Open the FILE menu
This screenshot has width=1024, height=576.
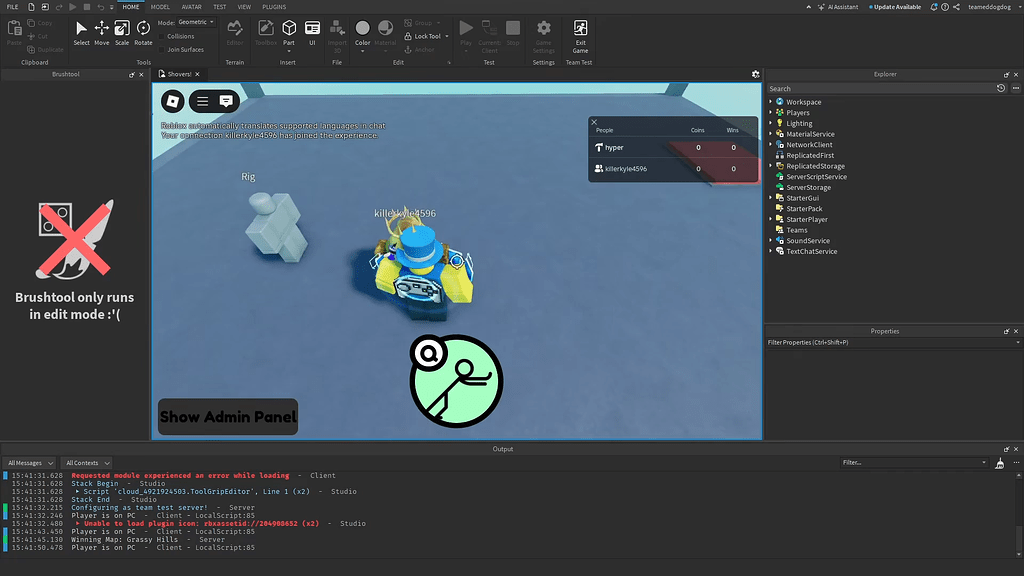(12, 7)
